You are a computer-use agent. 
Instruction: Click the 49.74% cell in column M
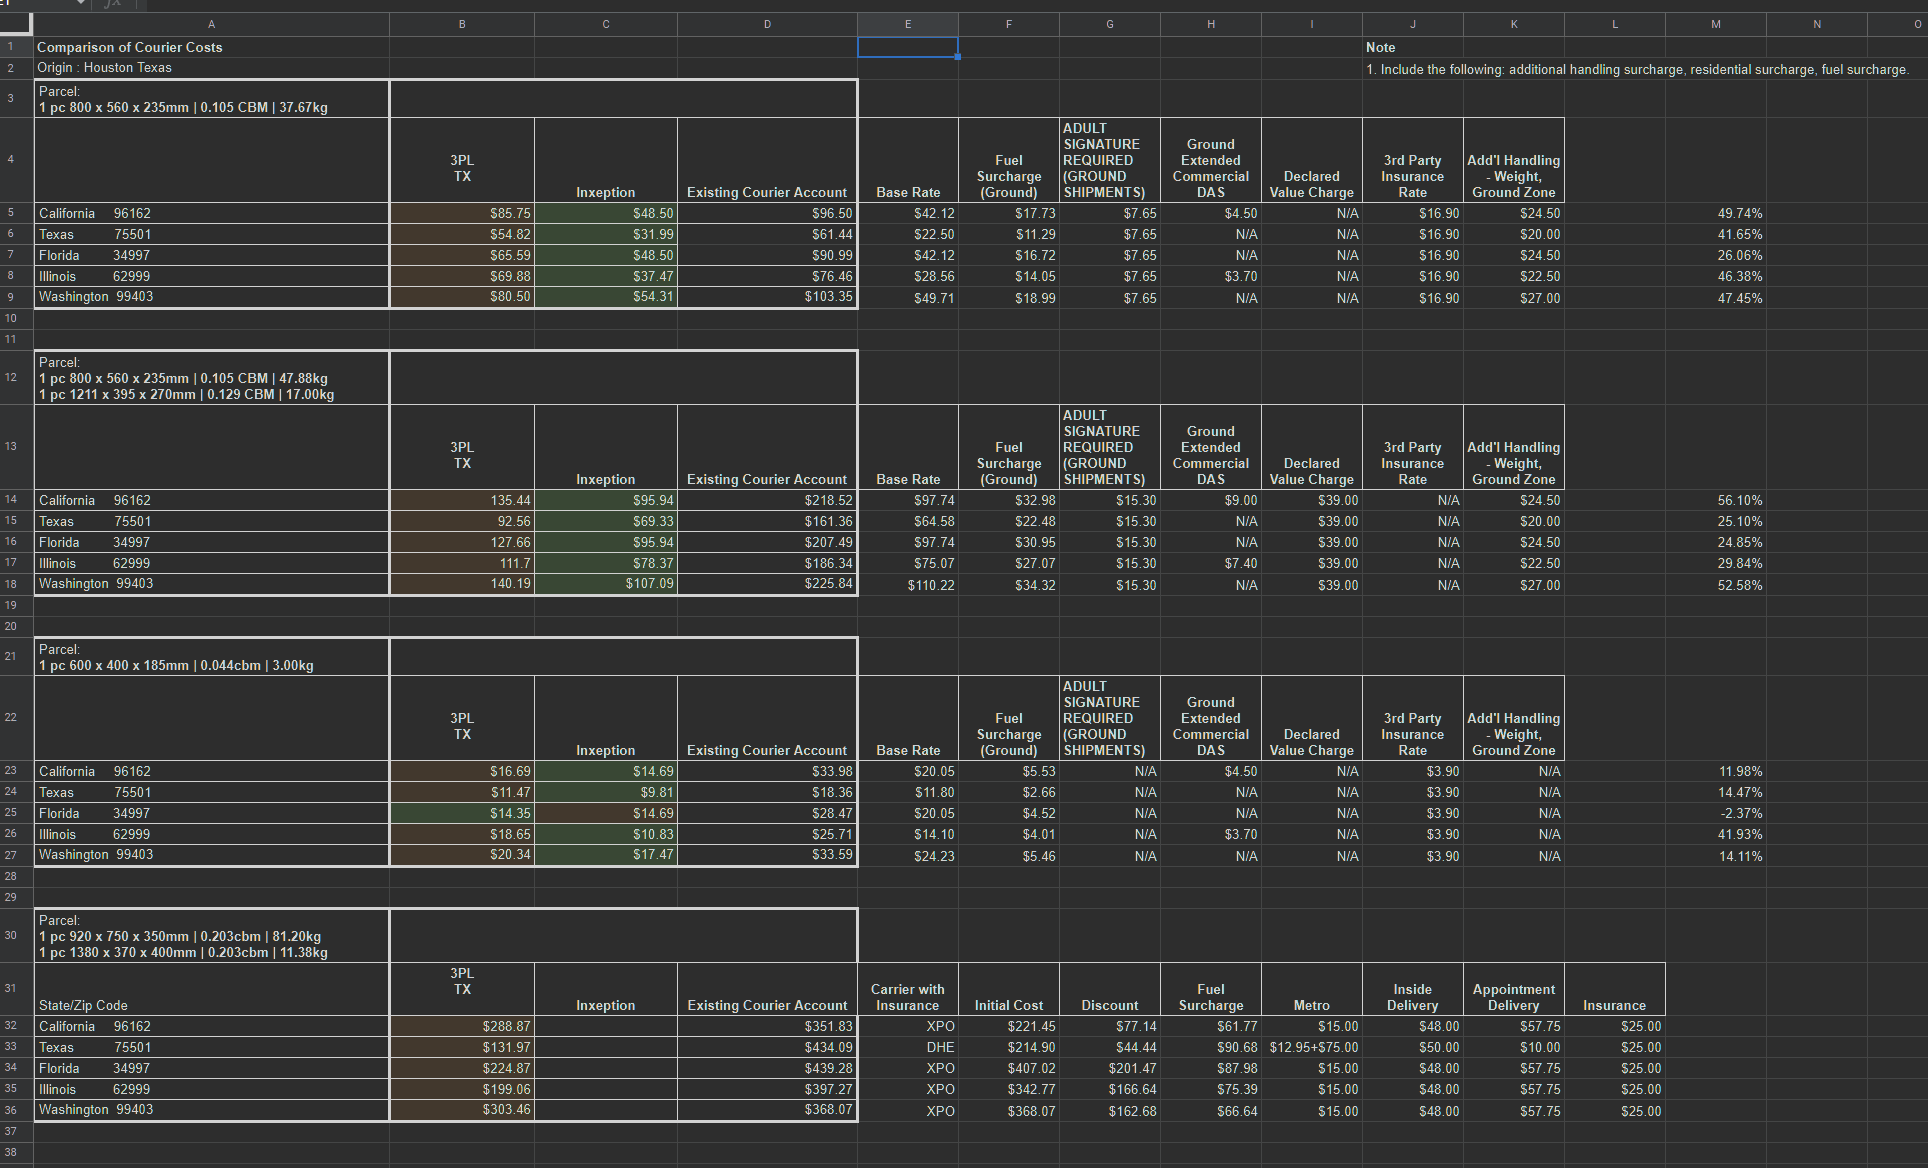coord(1715,213)
